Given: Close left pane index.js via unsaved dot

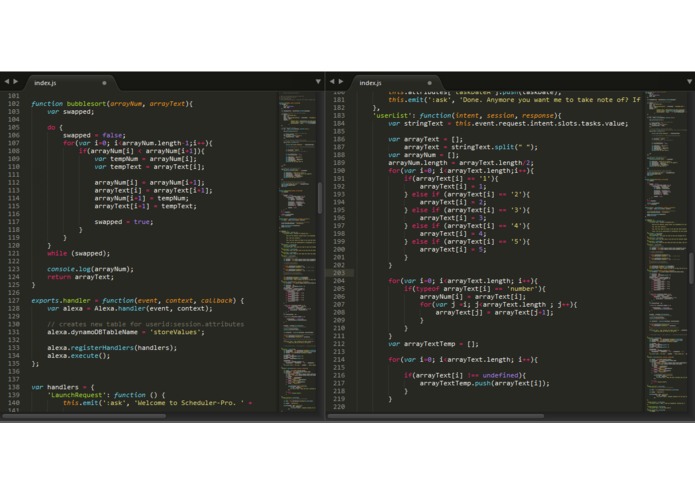Looking at the screenshot, I should pos(104,83).
